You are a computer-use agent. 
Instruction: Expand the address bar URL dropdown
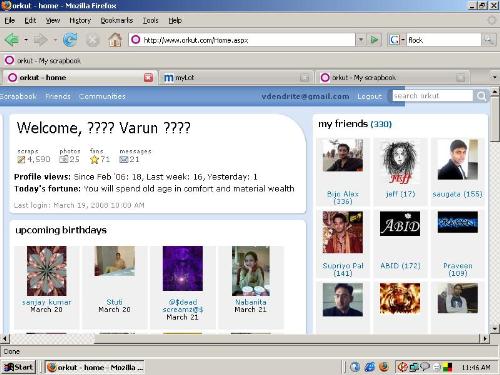361,40
